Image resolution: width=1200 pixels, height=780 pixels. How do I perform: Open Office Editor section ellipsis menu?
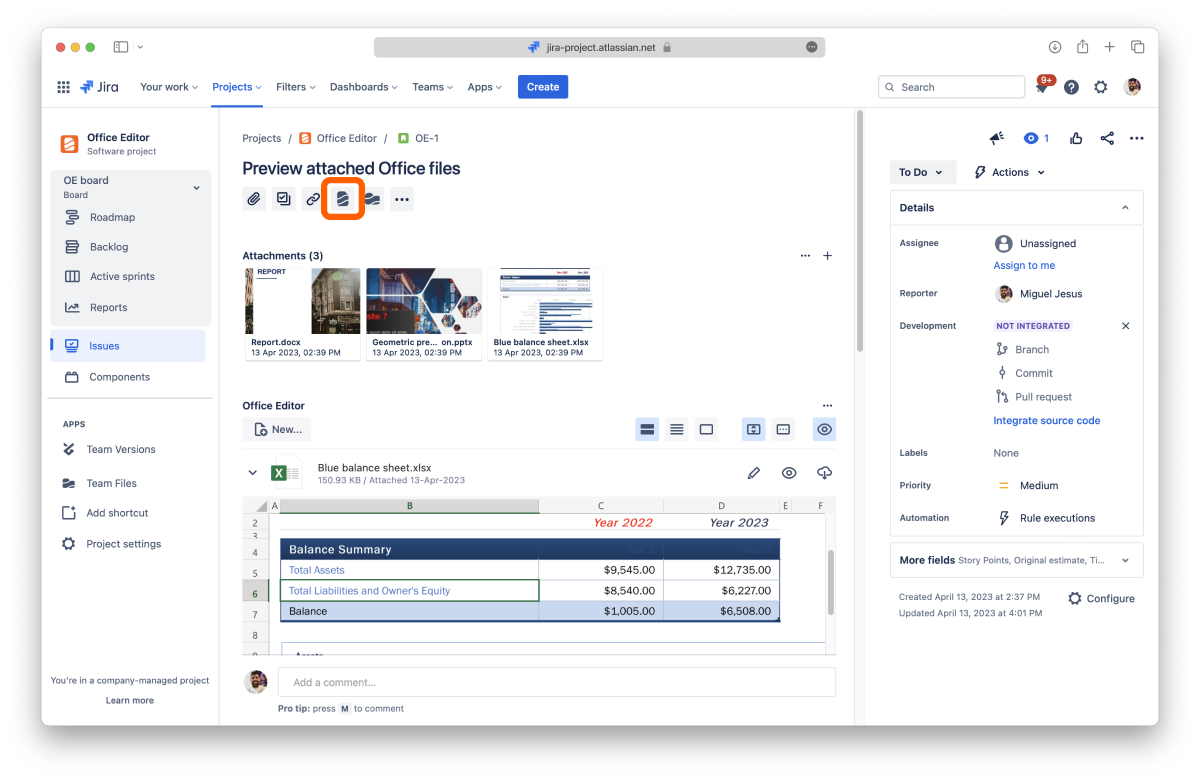tap(827, 406)
